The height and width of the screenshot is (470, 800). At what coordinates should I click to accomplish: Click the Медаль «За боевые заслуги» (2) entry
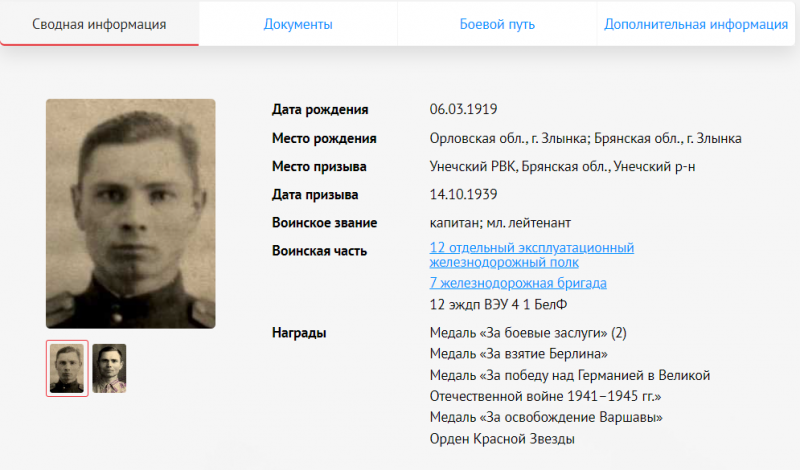528,333
